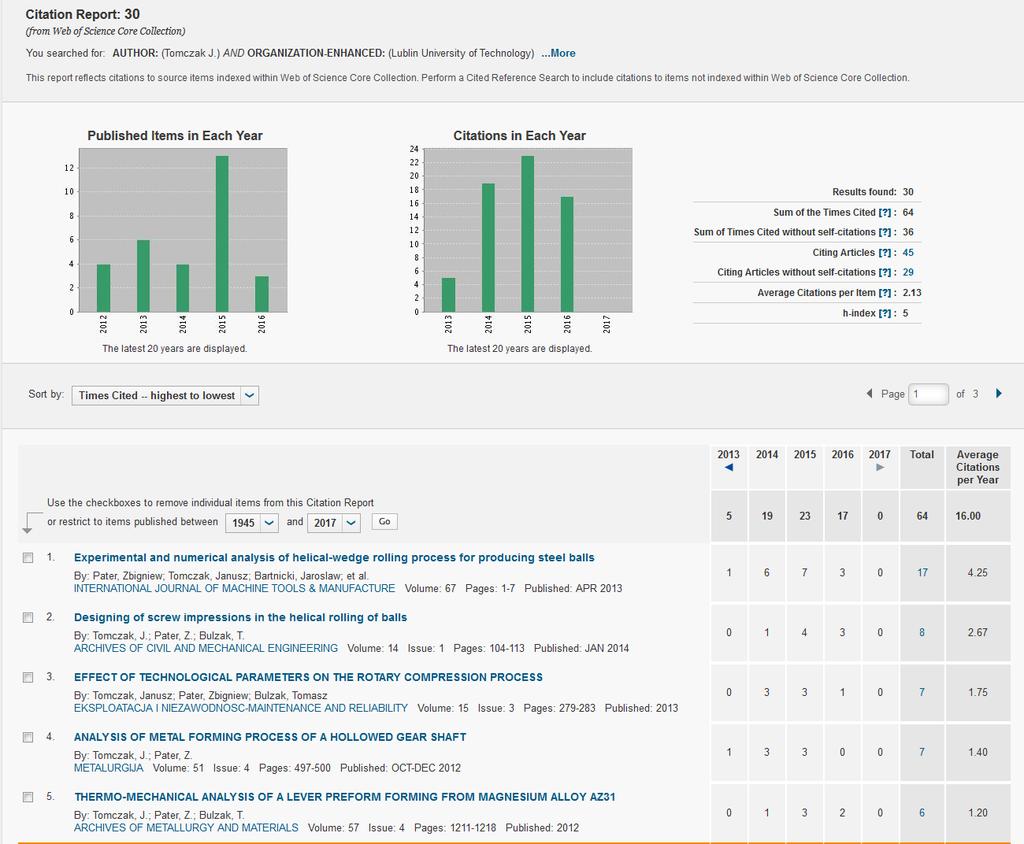The width and height of the screenshot is (1024, 844).
Task: Open the Sort by dropdown
Action: (165, 395)
